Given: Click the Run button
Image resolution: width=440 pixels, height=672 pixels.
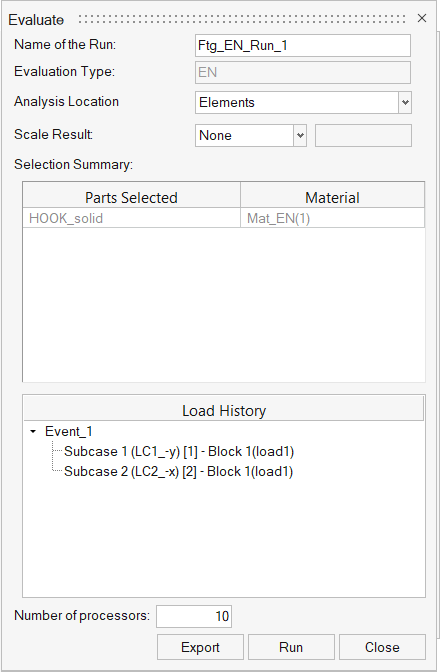Looking at the screenshot, I should tap(291, 647).
